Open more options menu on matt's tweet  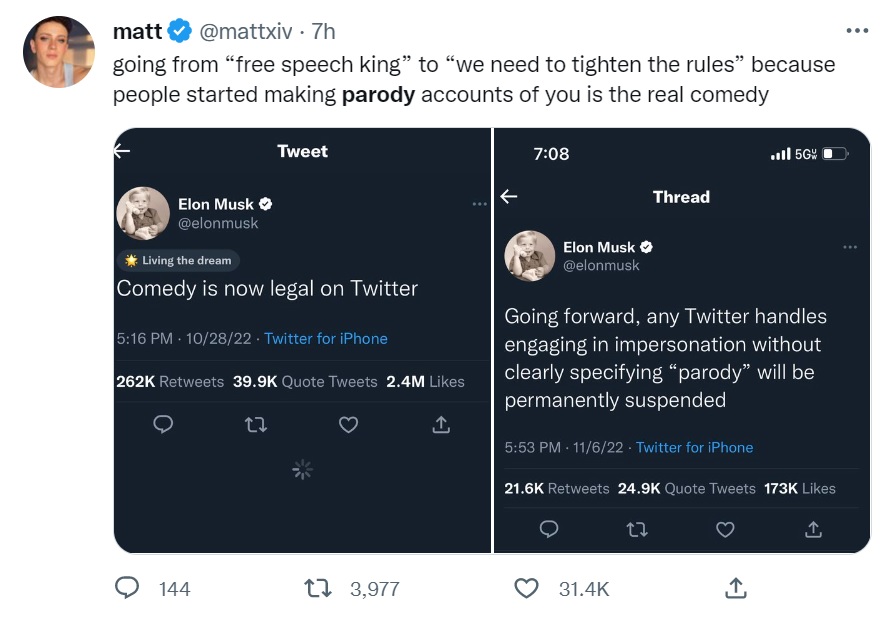tap(857, 31)
